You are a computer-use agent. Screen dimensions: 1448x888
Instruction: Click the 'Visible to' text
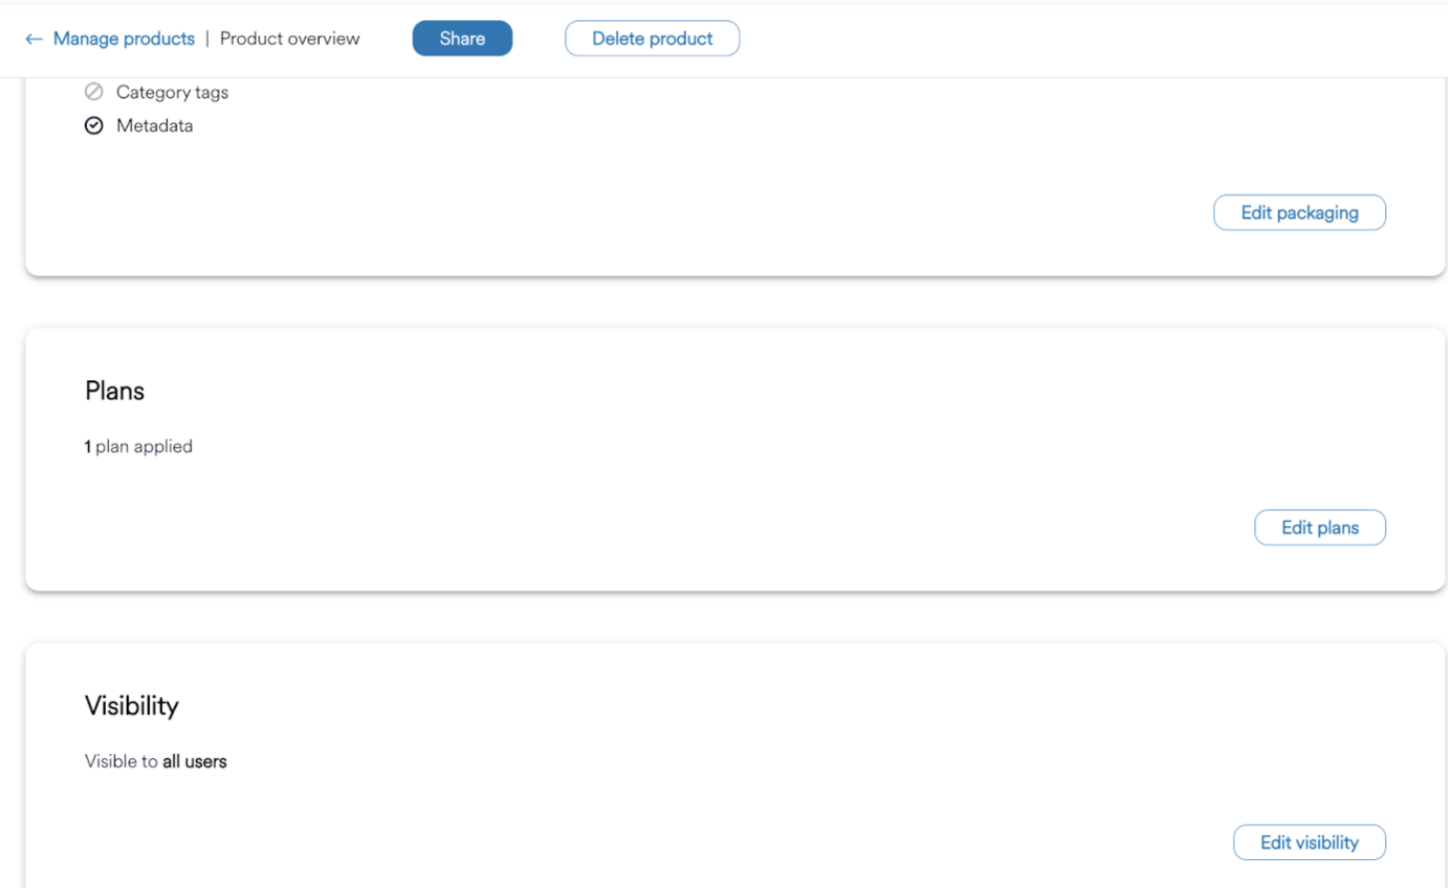121,762
